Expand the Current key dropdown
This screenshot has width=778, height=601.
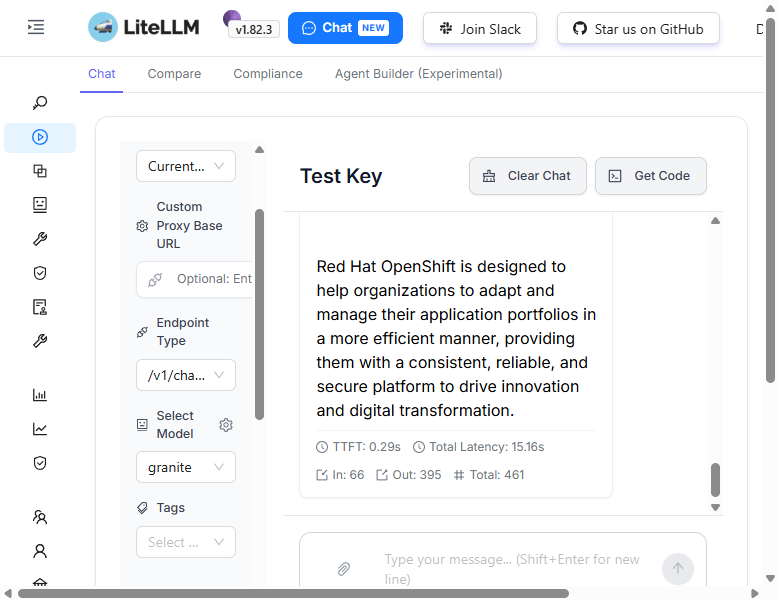[x=186, y=166]
